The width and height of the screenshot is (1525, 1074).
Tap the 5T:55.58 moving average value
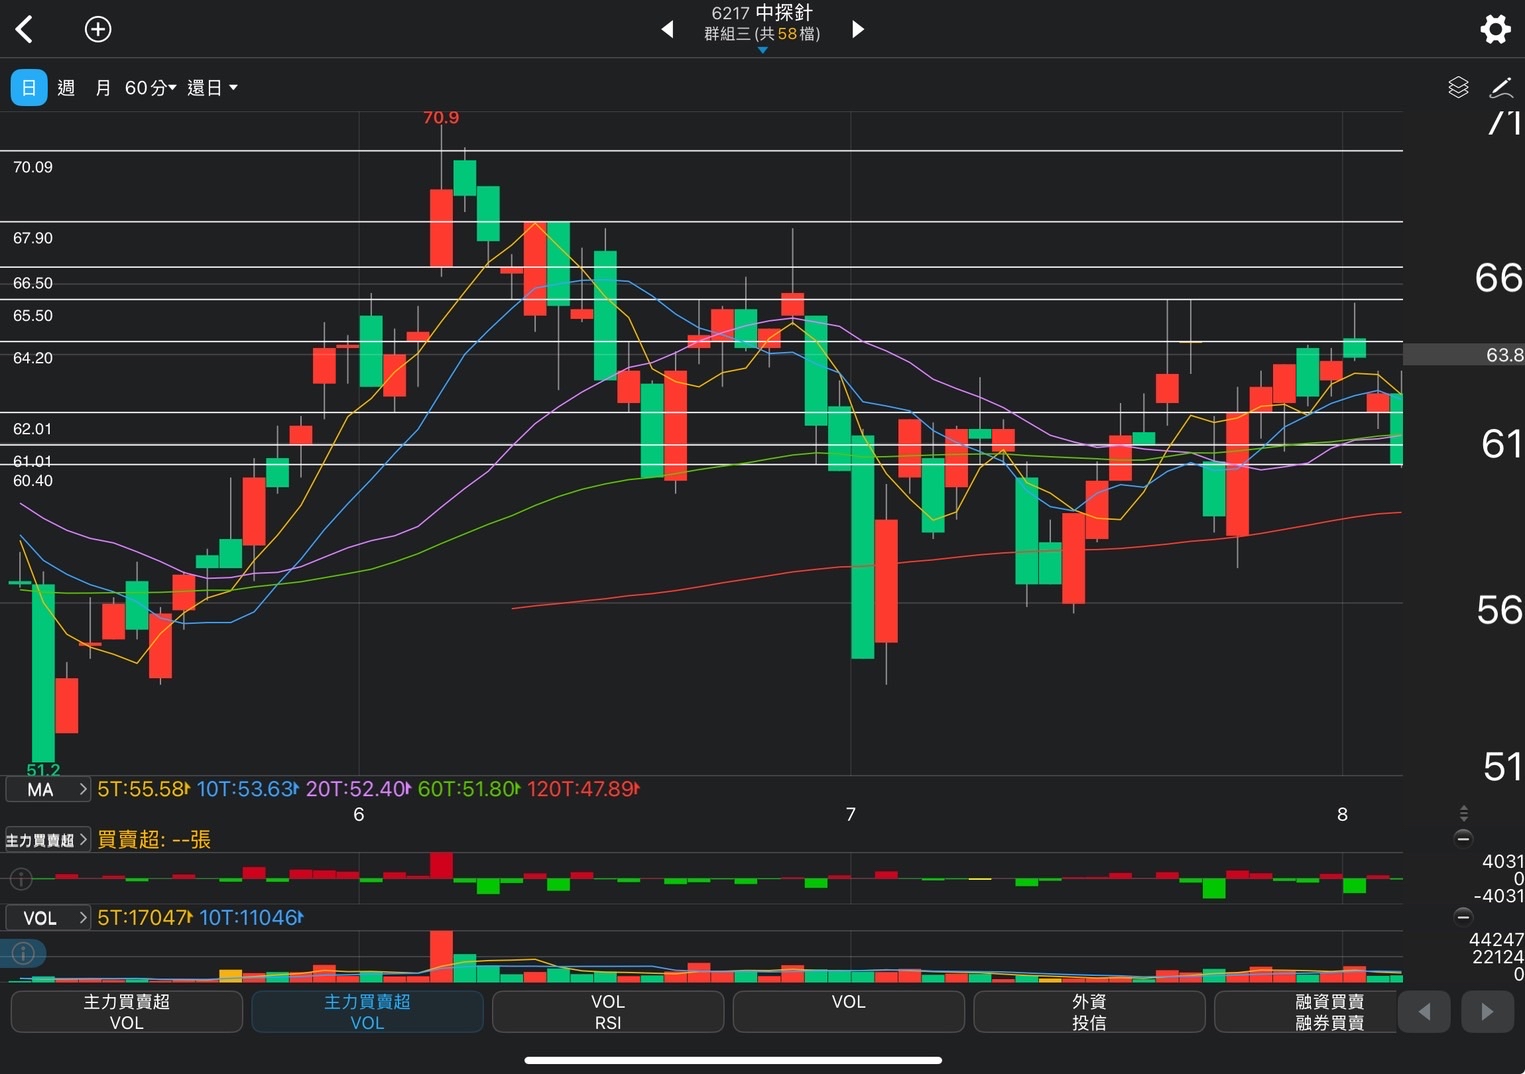[x=143, y=789]
